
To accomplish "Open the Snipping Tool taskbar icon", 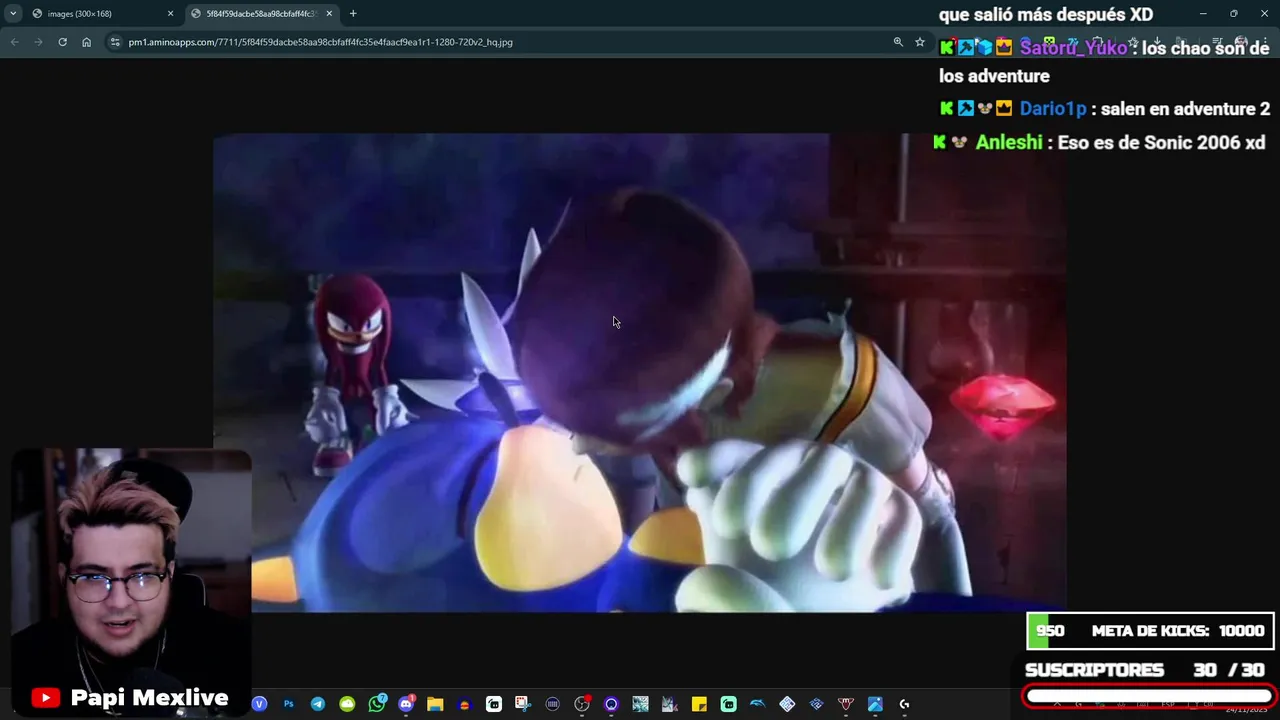I will 523,704.
